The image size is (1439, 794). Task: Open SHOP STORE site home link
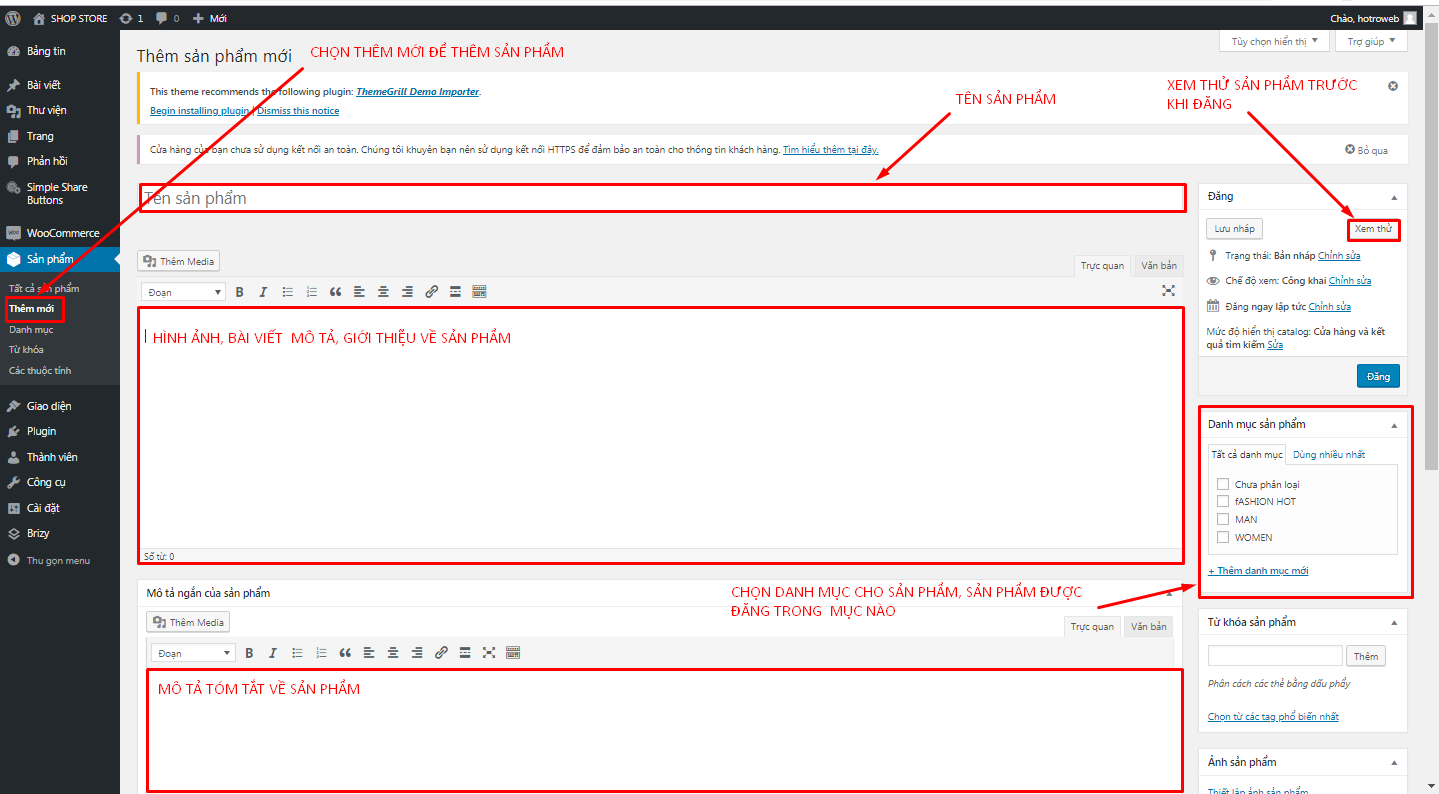pyautogui.click(x=70, y=18)
